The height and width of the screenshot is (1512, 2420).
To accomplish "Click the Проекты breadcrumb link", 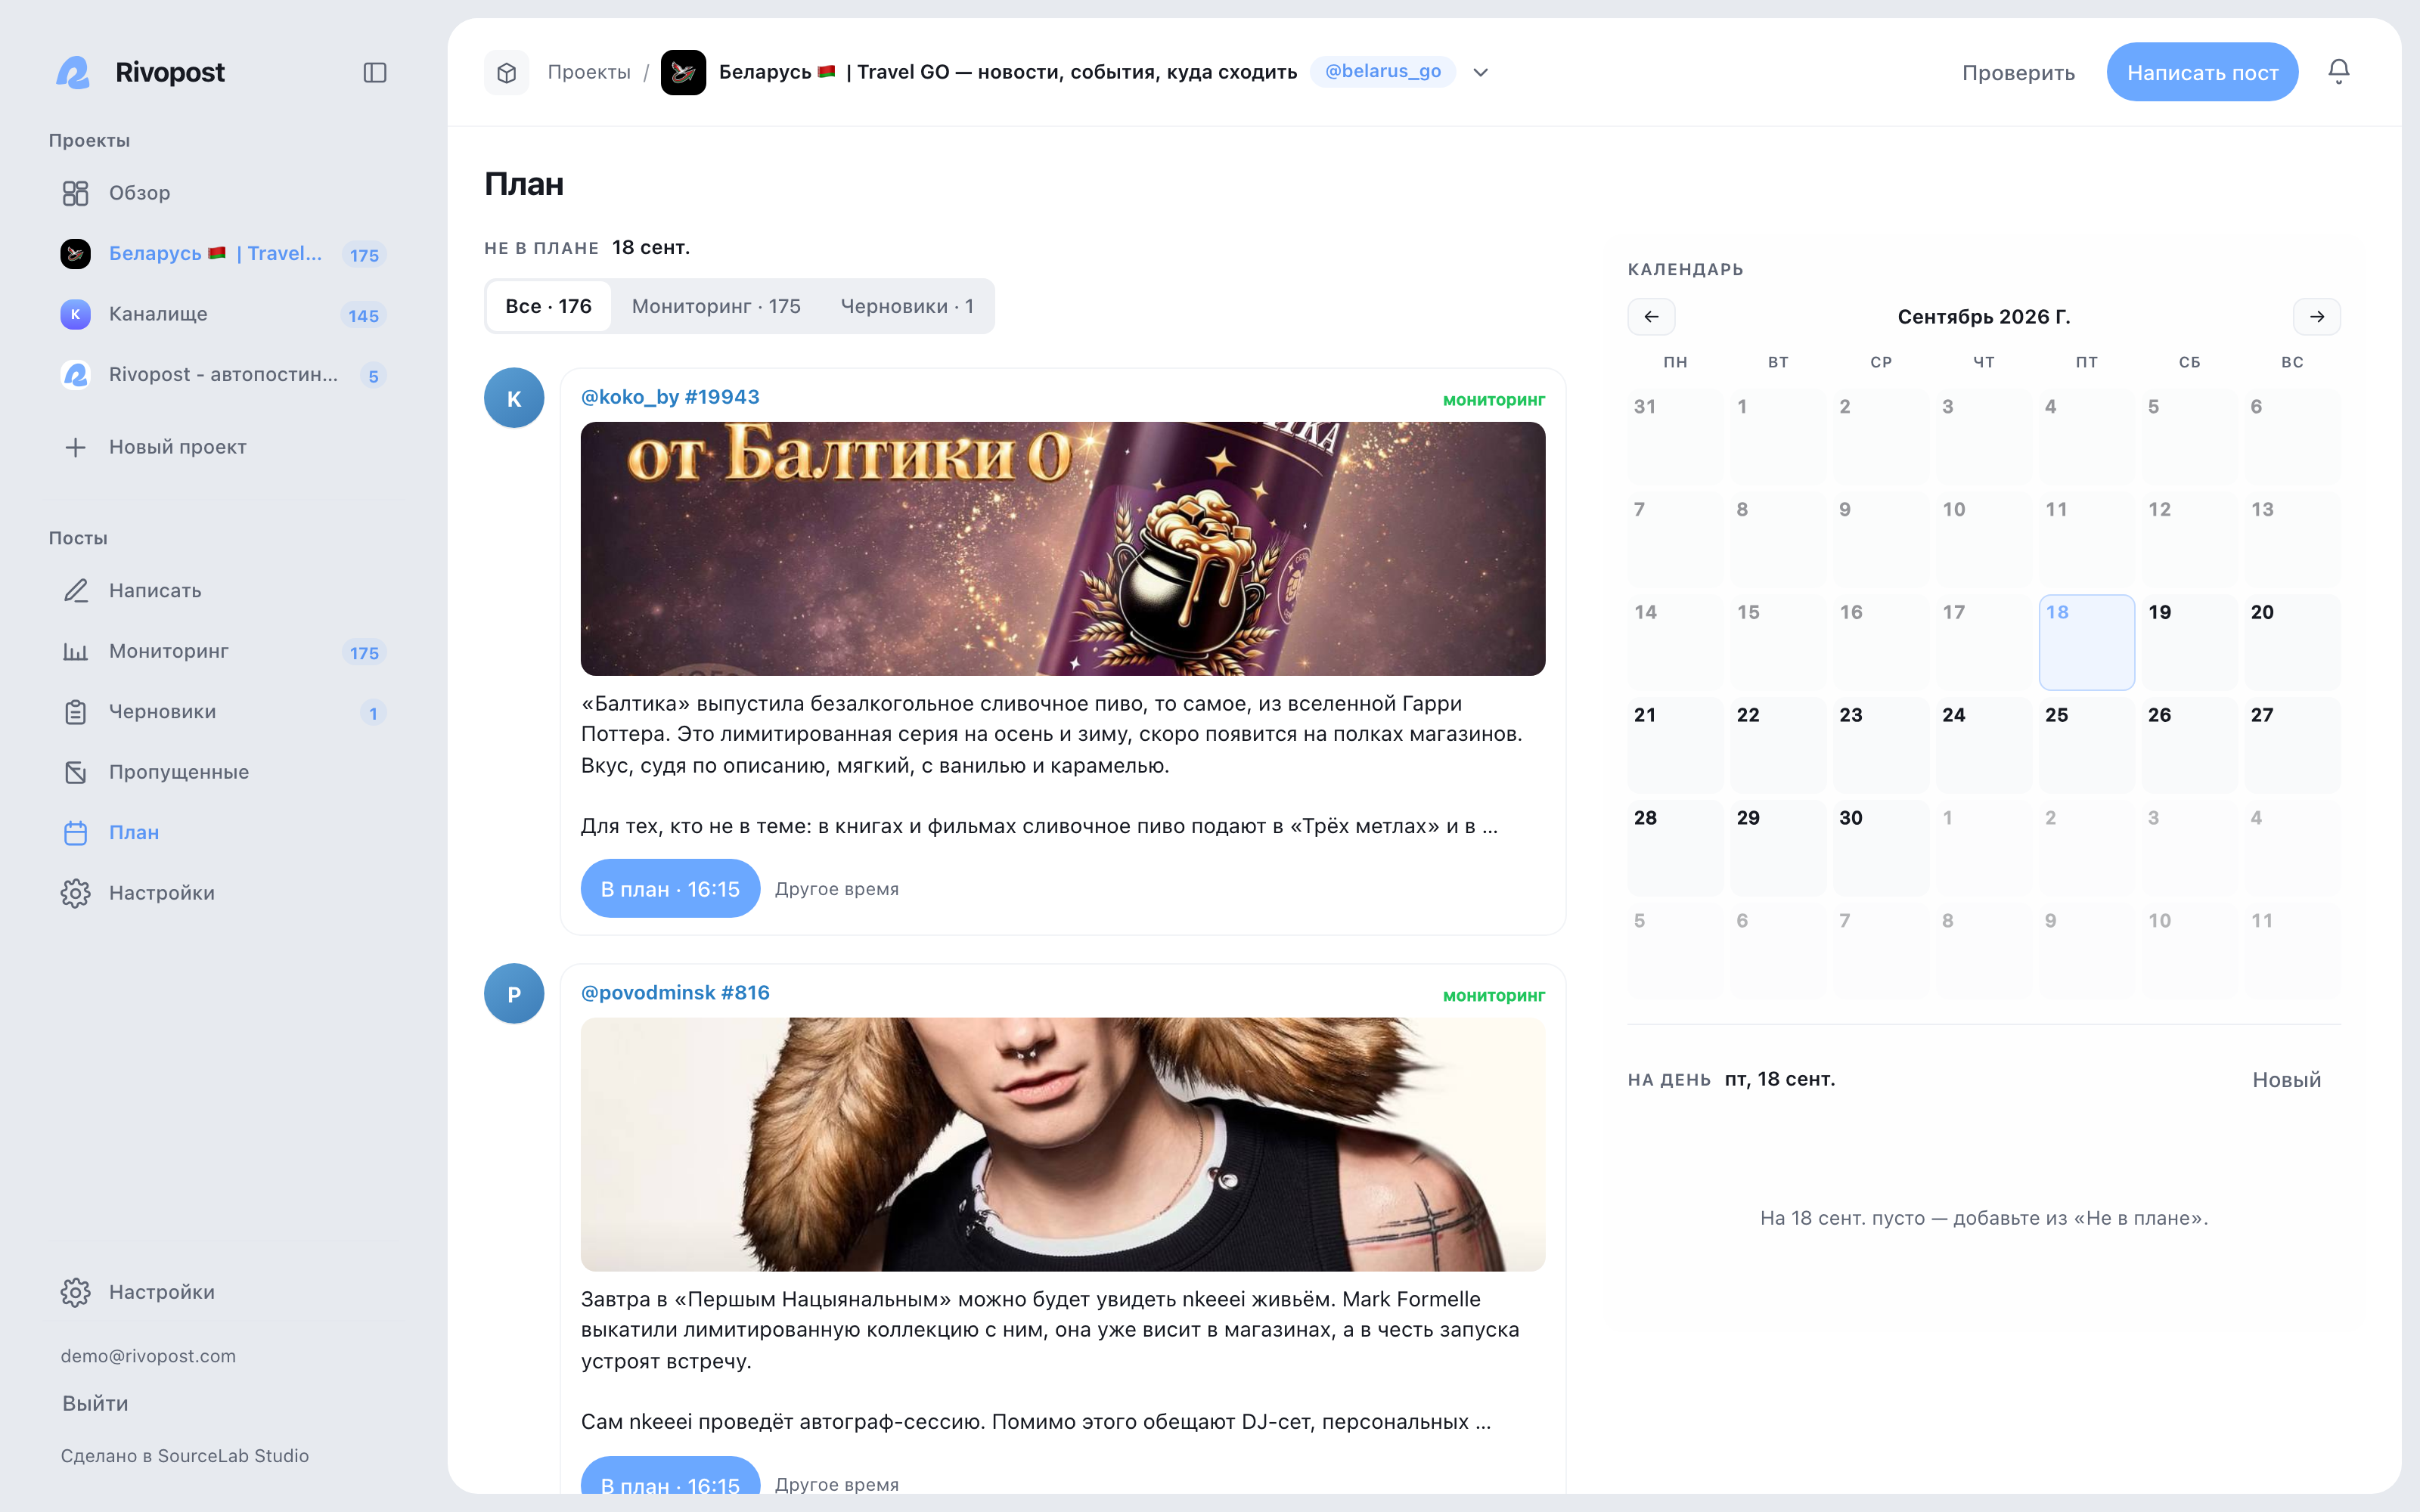I will 589,72.
